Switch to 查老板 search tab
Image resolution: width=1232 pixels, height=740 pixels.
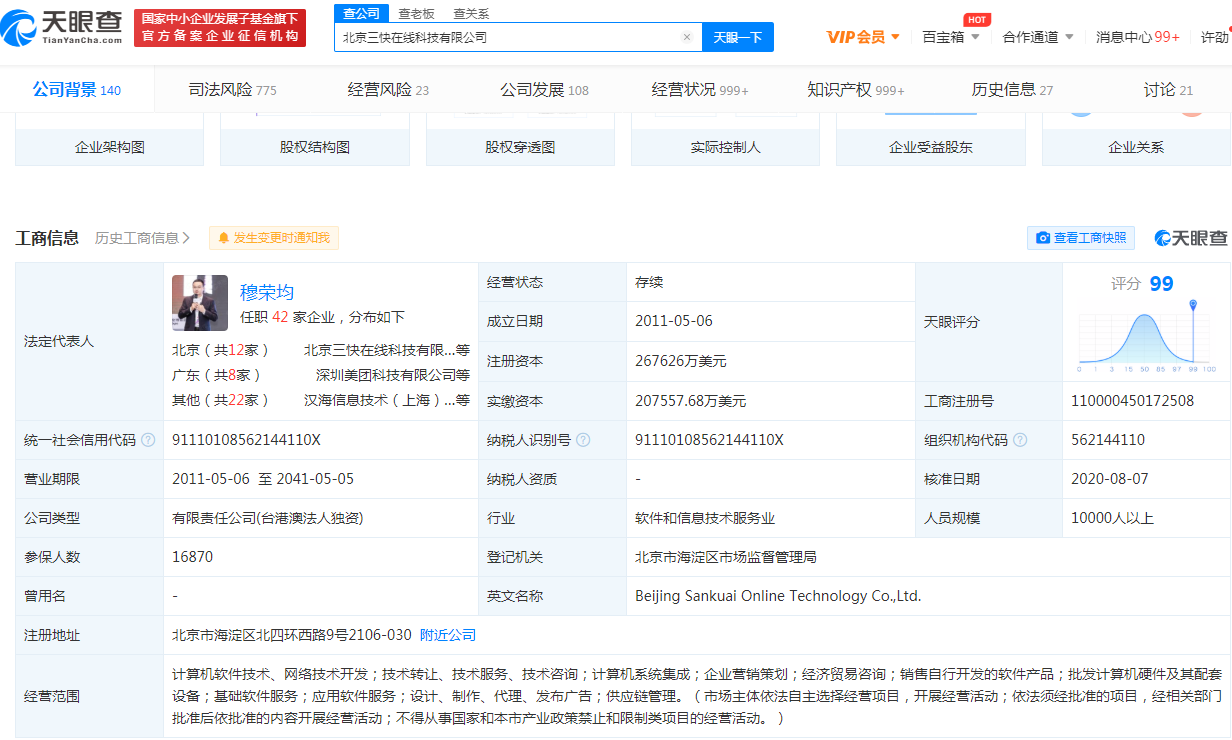pyautogui.click(x=416, y=13)
